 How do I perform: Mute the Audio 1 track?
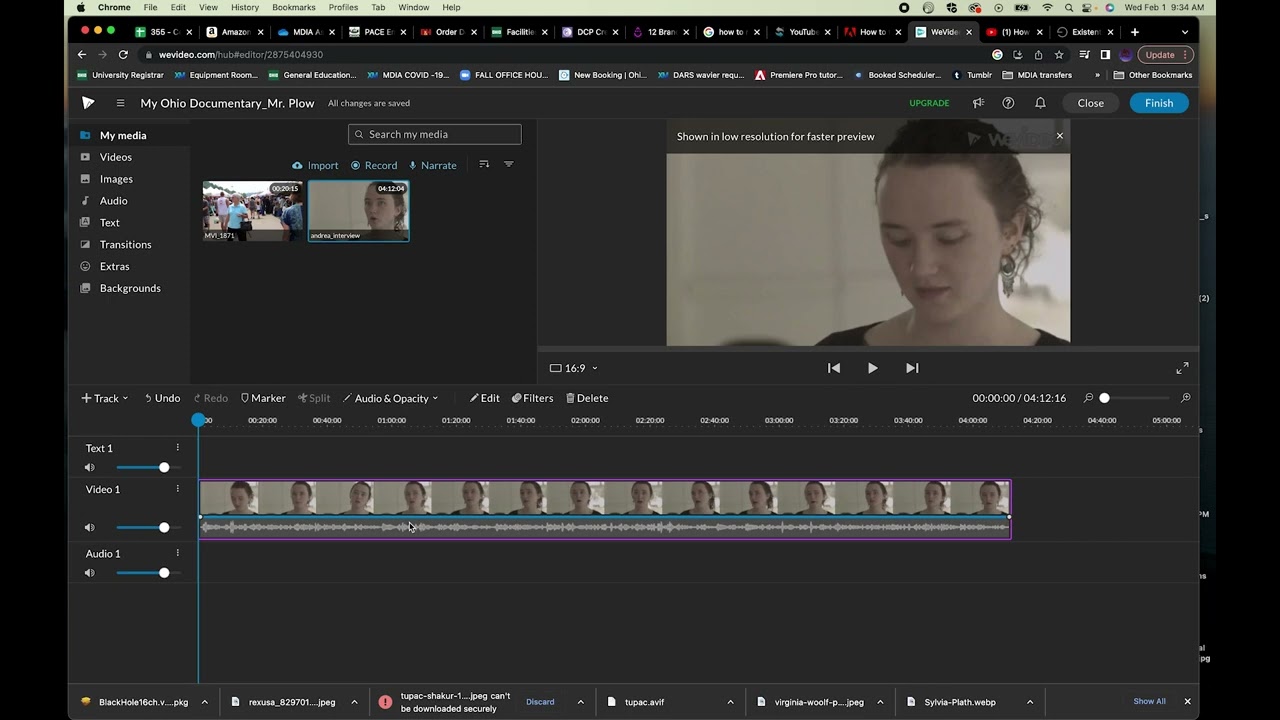(90, 573)
